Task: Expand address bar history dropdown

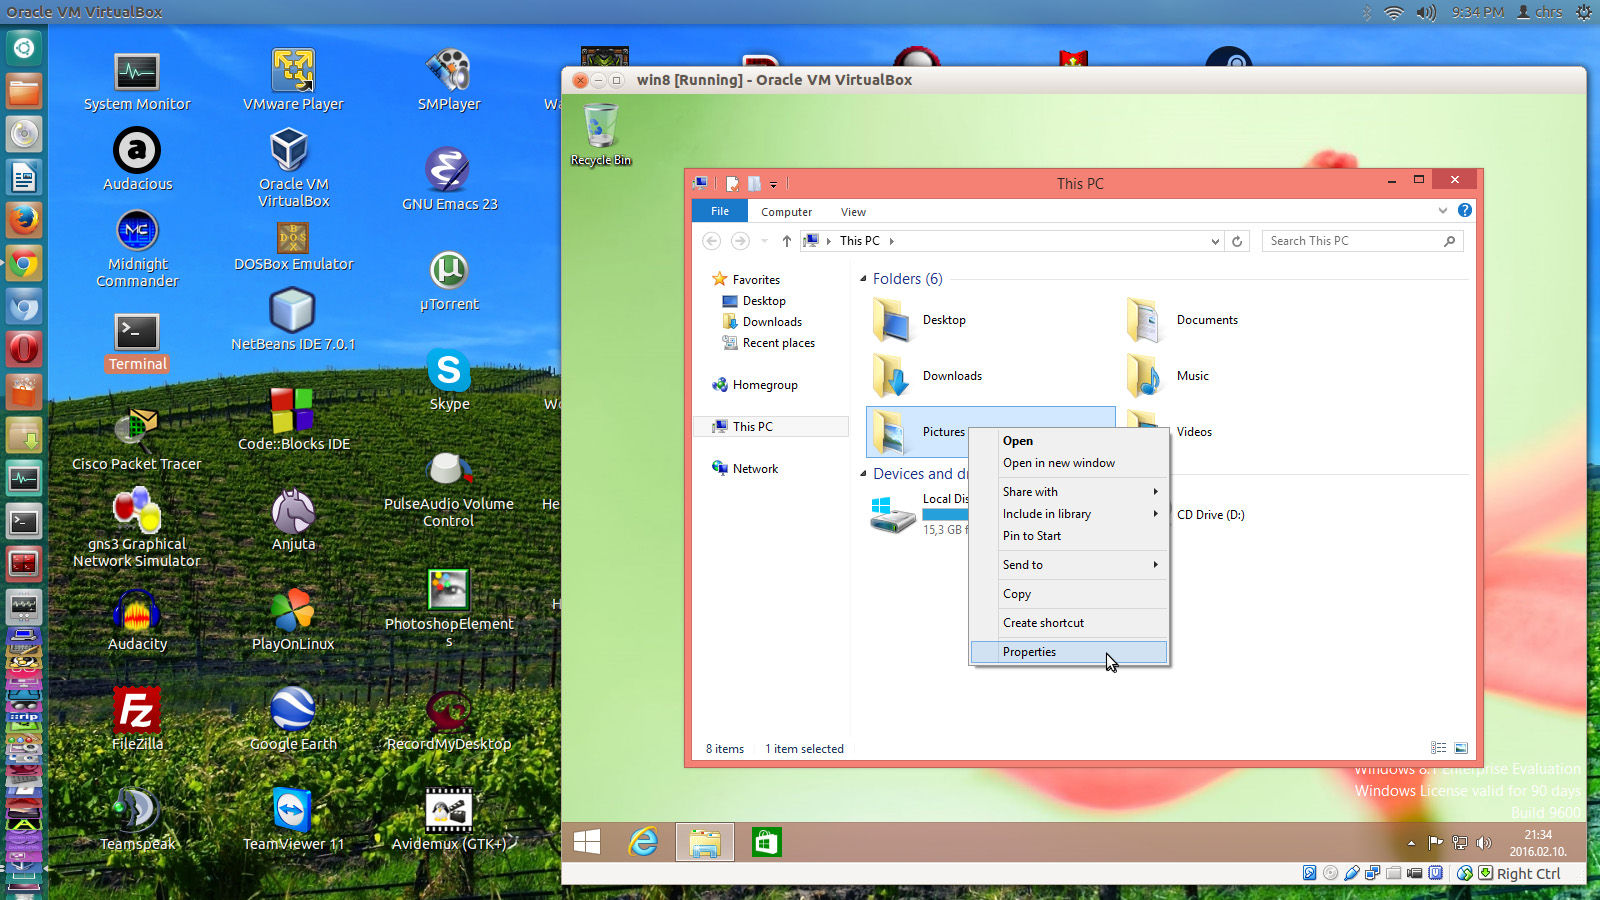Action: point(1215,241)
